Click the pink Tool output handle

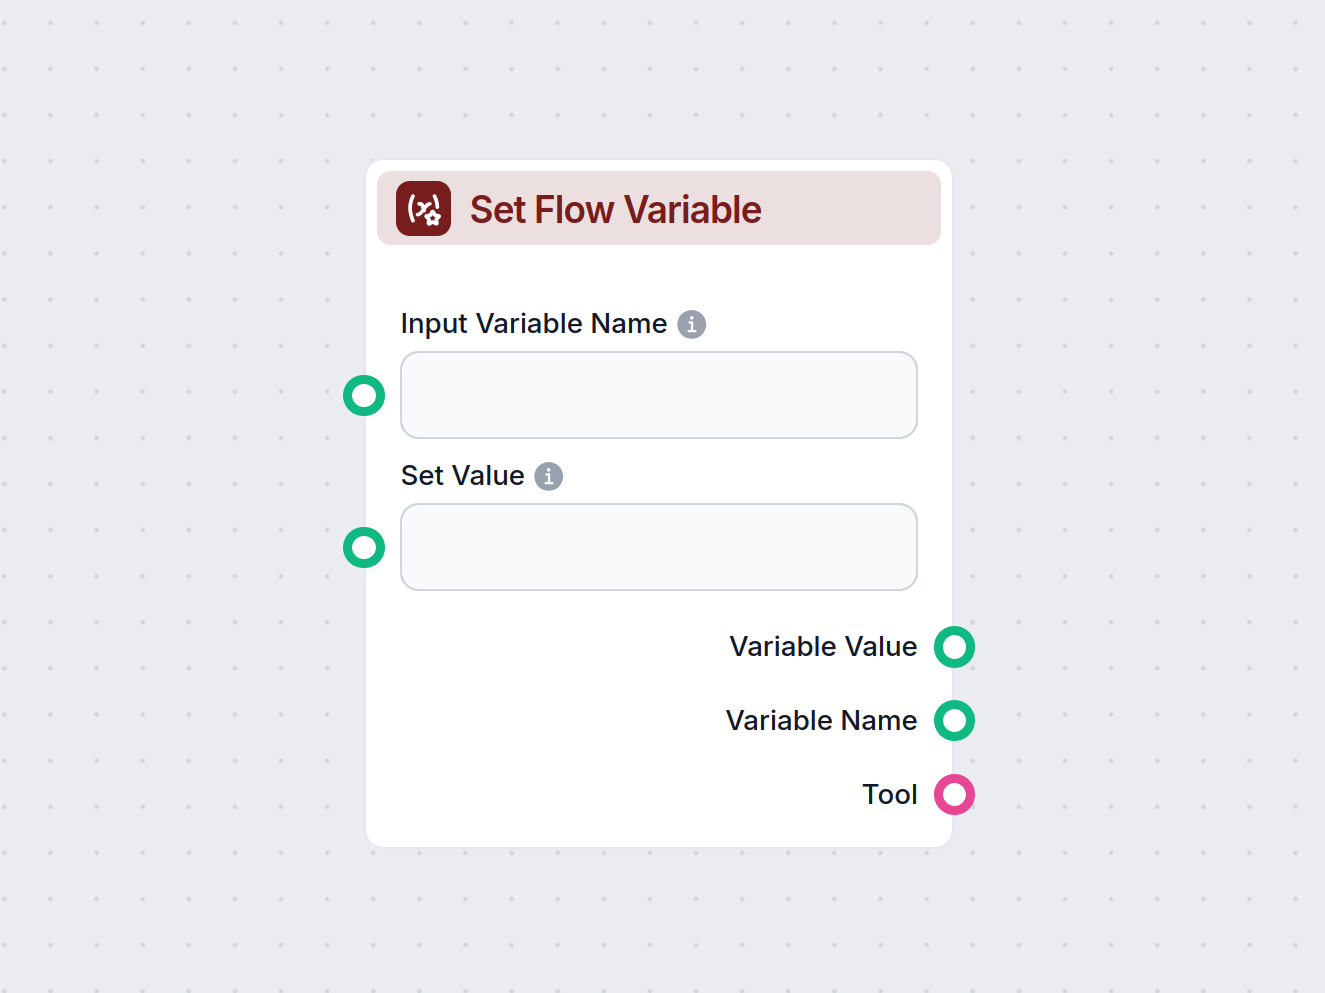point(954,795)
